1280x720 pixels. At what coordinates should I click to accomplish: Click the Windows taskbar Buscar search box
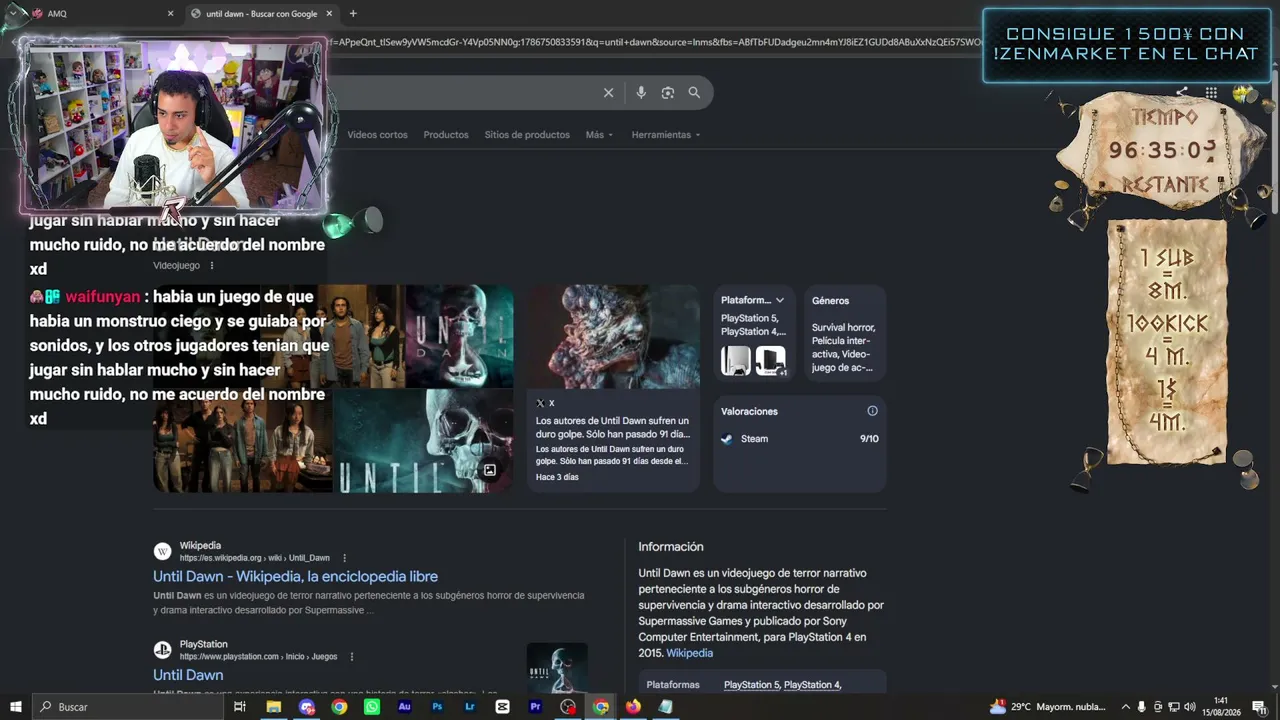pyautogui.click(x=130, y=707)
